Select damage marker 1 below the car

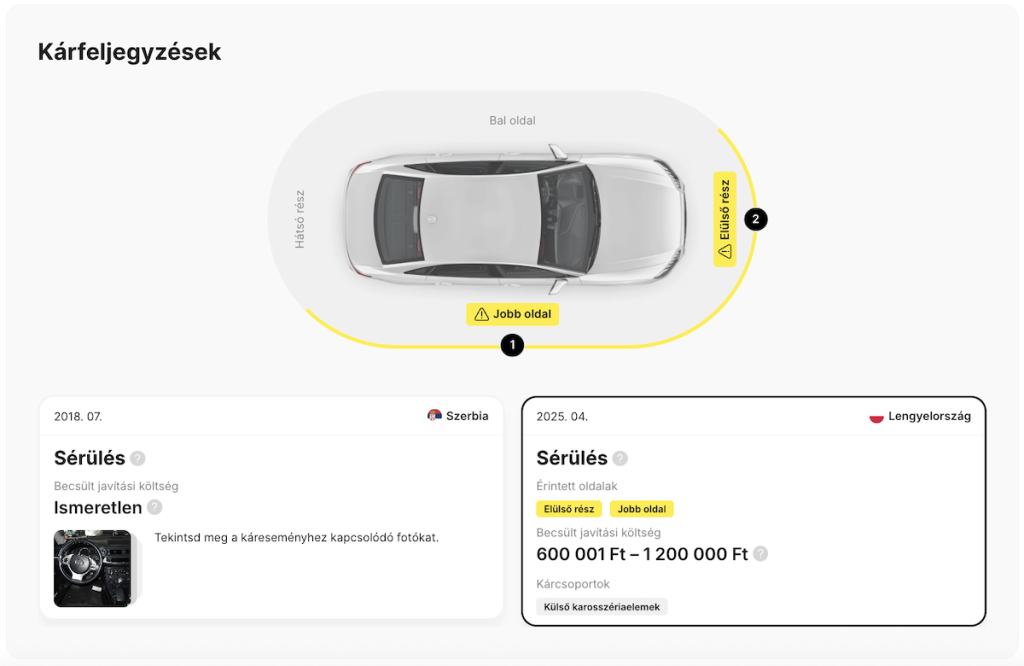[512, 345]
